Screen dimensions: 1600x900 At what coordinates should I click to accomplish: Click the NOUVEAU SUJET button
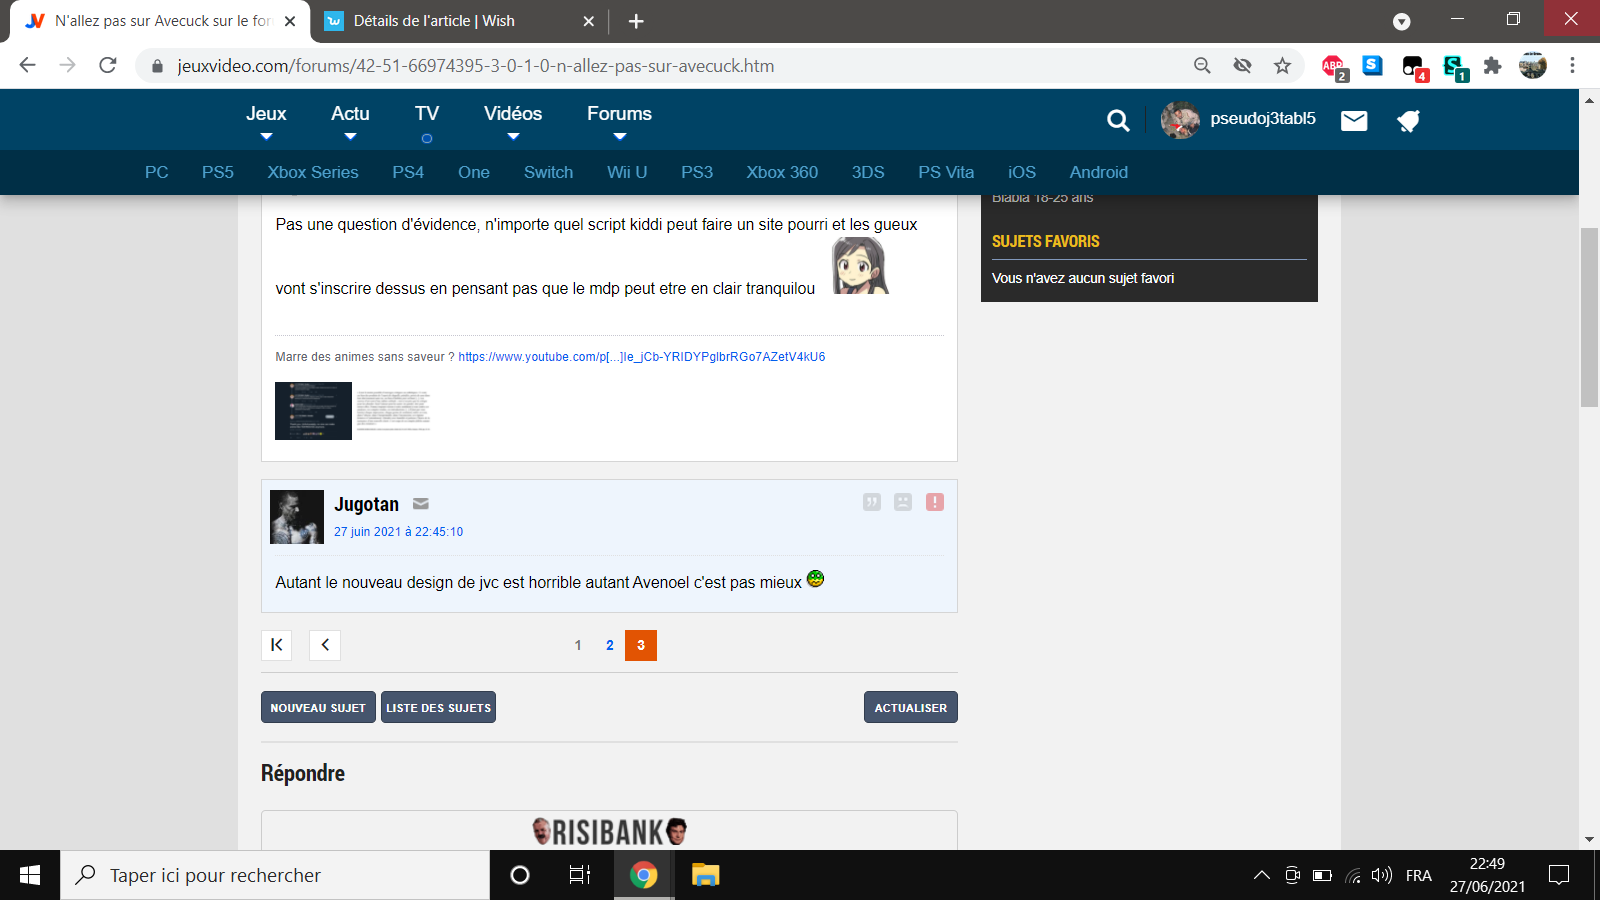click(x=318, y=707)
